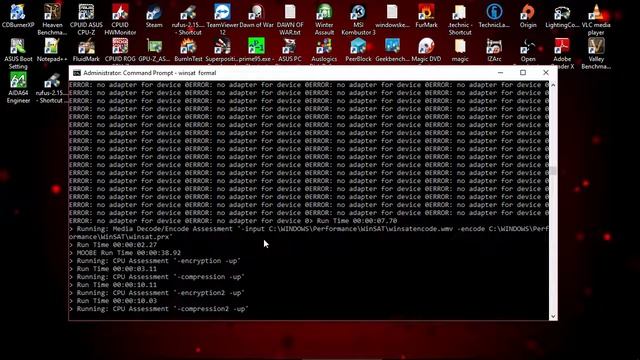Select the CPUID ASUS CPU-Z shortcut

[x=86, y=19]
